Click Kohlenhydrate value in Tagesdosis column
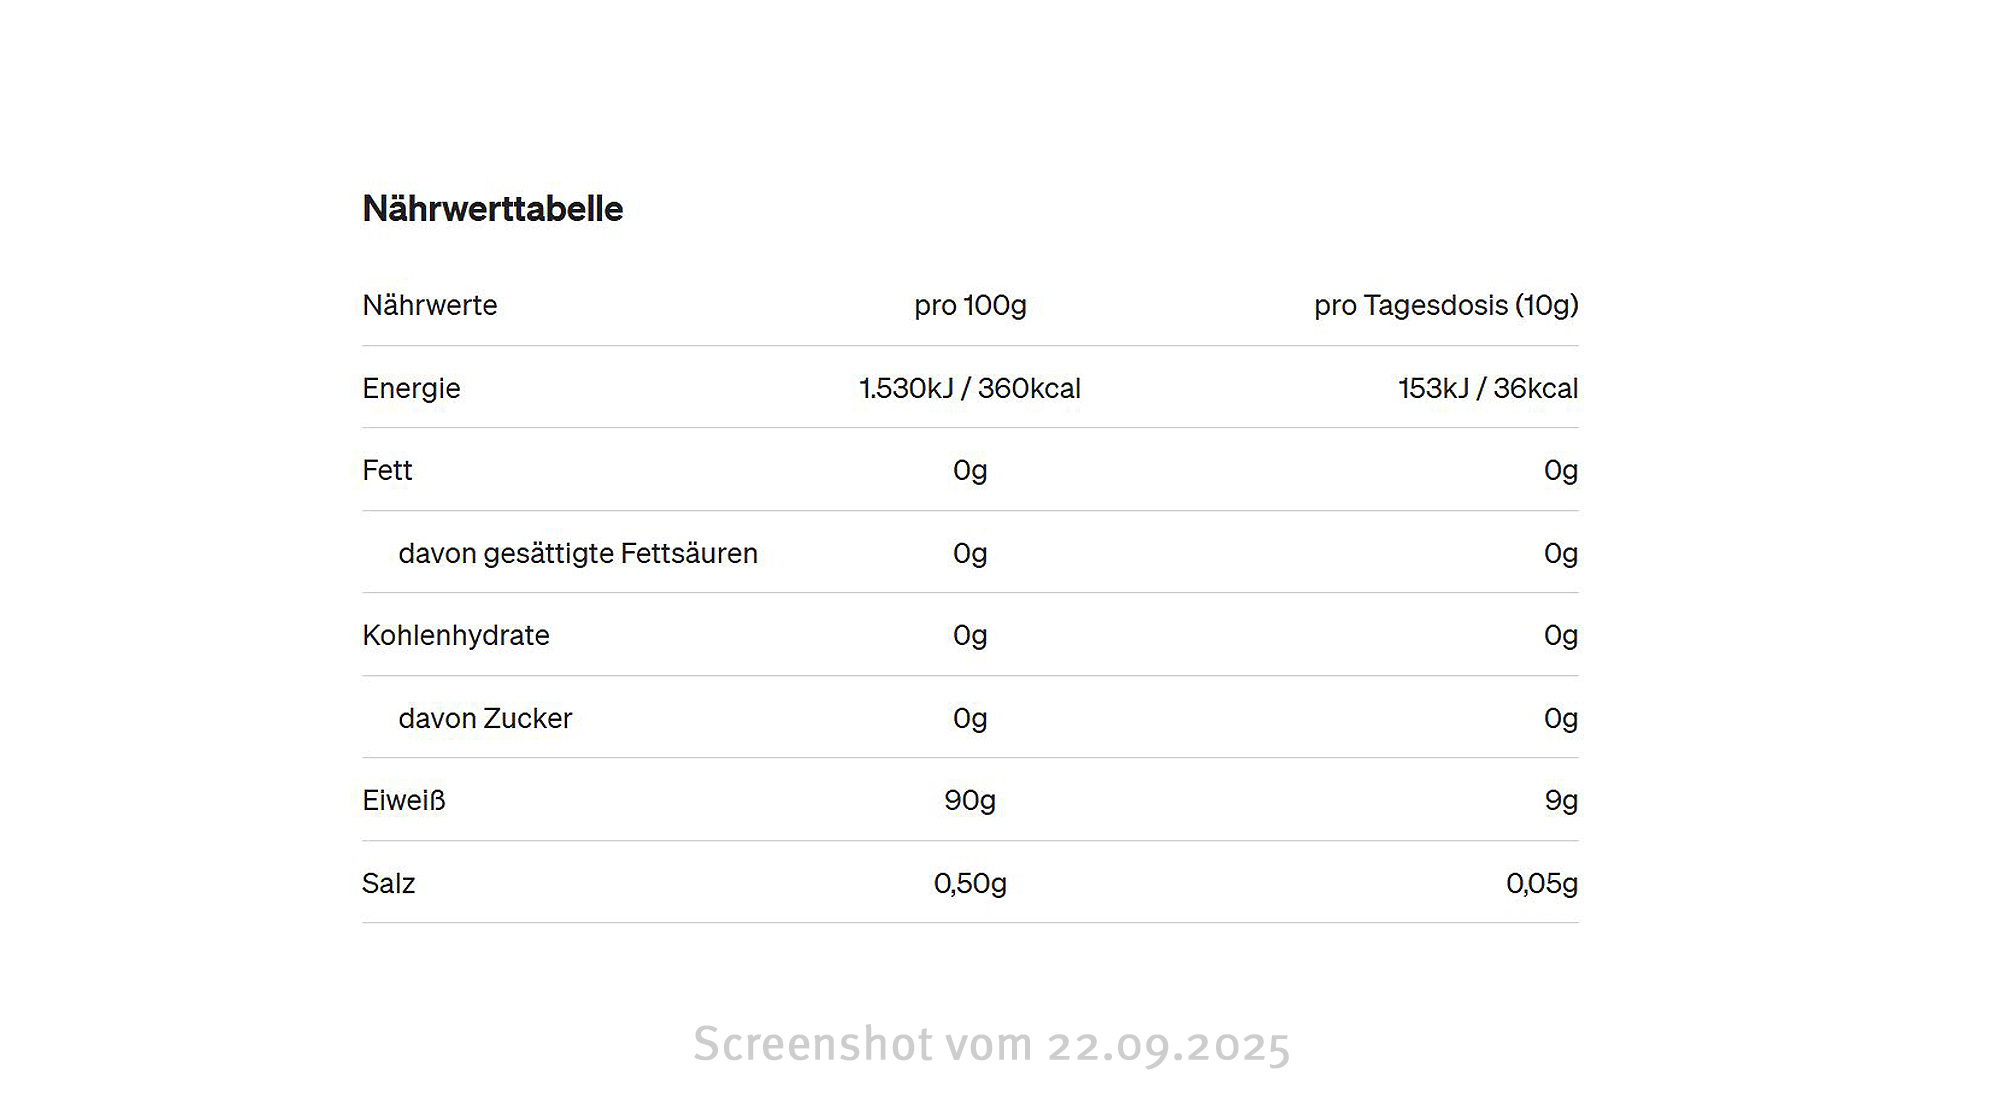This screenshot has height=1113, width=2000. [x=1560, y=635]
